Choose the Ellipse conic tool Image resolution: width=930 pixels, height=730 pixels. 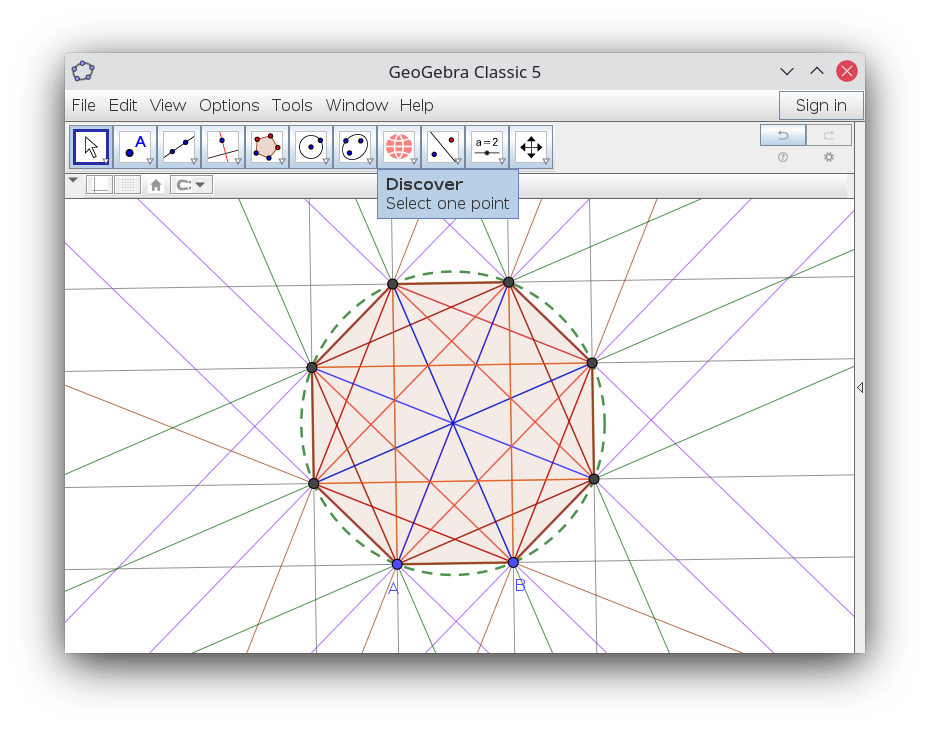tap(355, 147)
